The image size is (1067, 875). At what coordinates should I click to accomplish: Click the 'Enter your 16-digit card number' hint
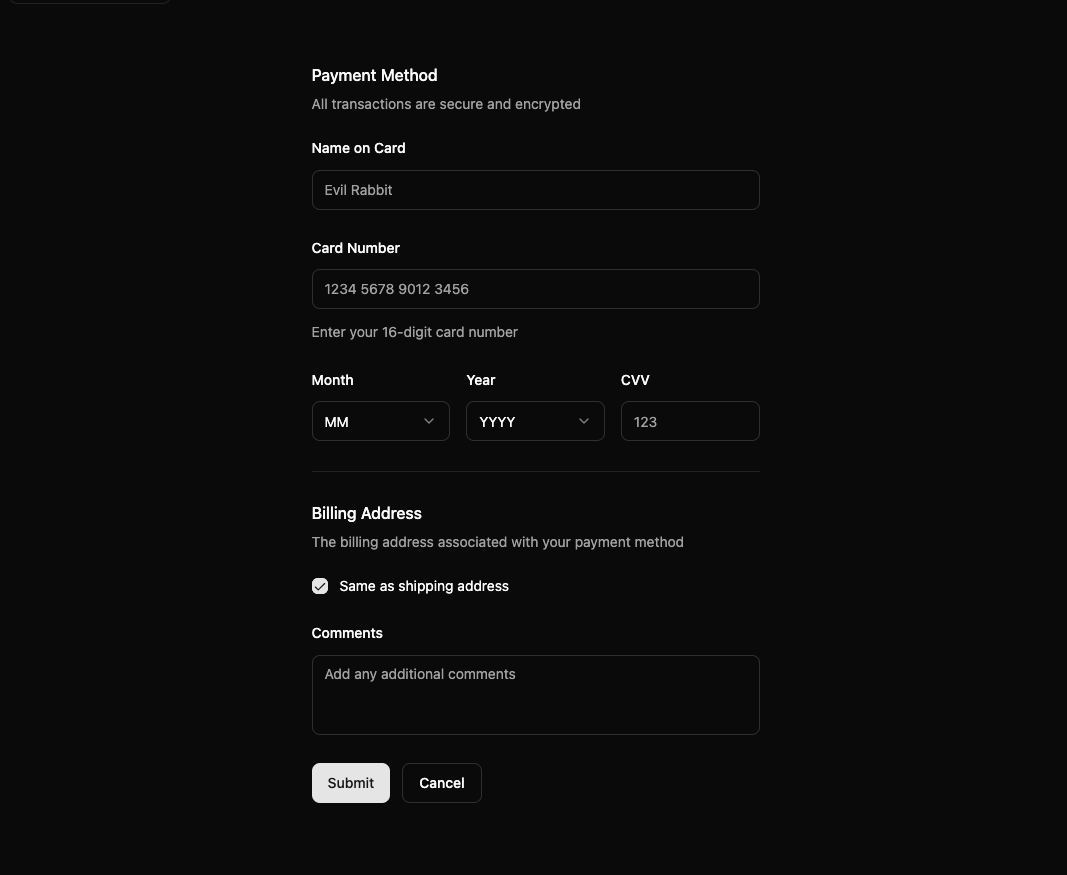[x=414, y=332]
